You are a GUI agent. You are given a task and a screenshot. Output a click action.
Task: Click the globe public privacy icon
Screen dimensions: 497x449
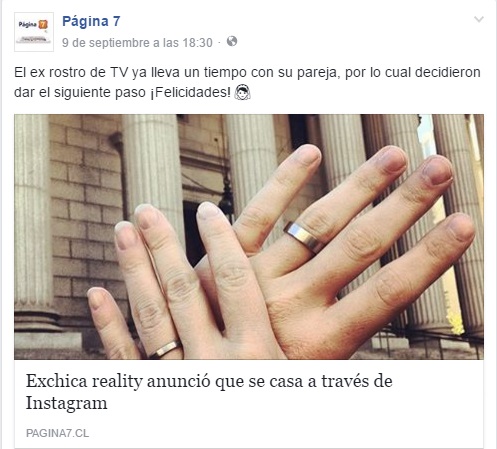tap(232, 41)
